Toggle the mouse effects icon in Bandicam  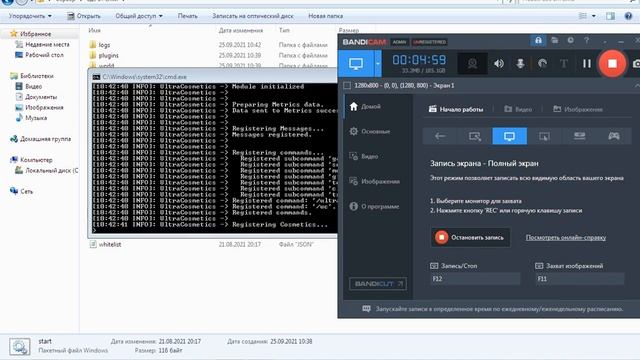point(542,64)
